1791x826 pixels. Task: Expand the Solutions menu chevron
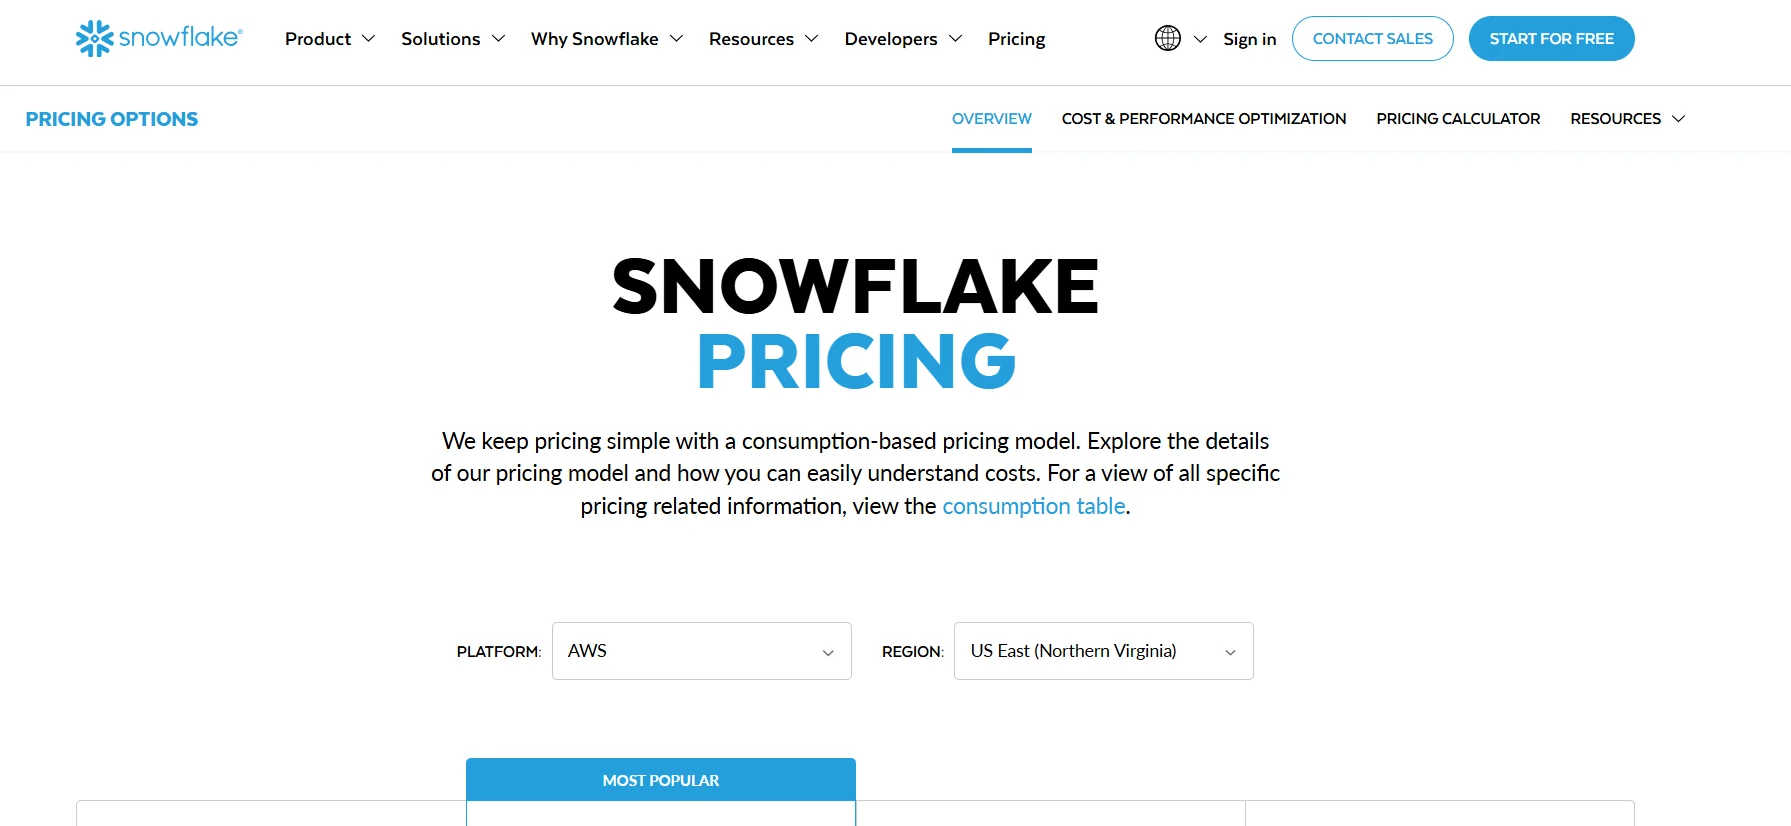point(498,38)
